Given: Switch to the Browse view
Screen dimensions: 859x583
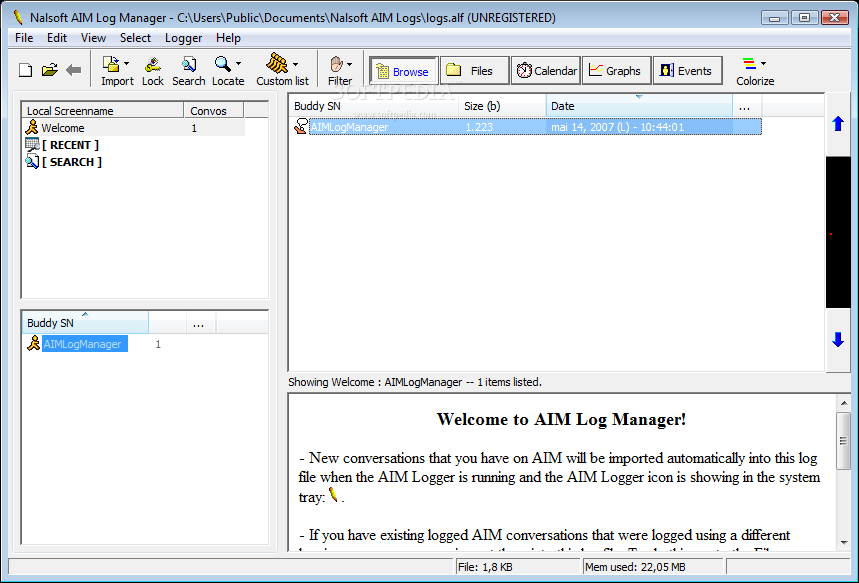Looking at the screenshot, I should tap(404, 71).
